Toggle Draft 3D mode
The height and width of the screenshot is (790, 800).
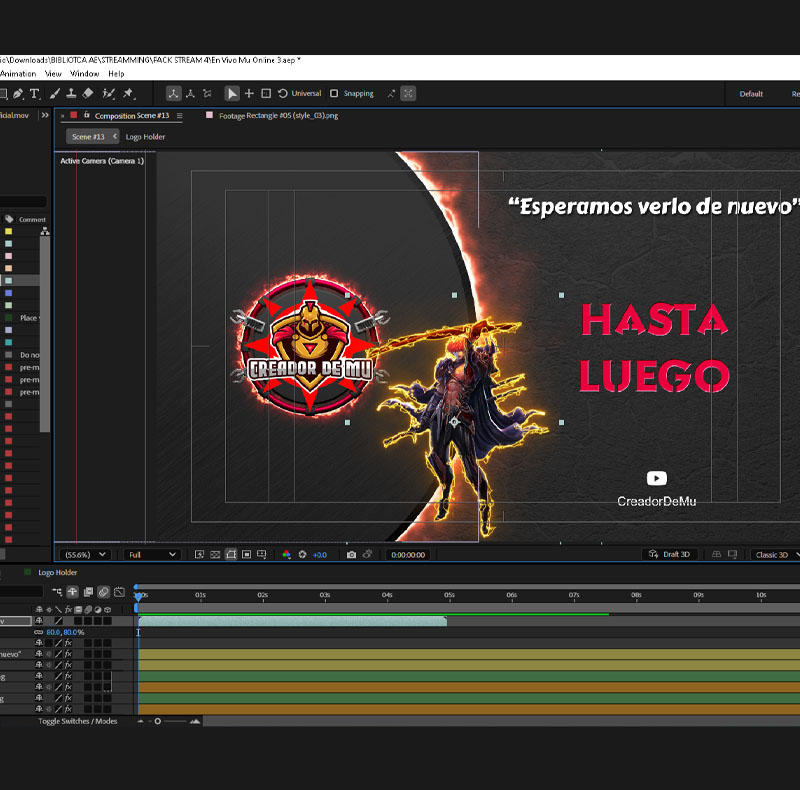[x=669, y=554]
